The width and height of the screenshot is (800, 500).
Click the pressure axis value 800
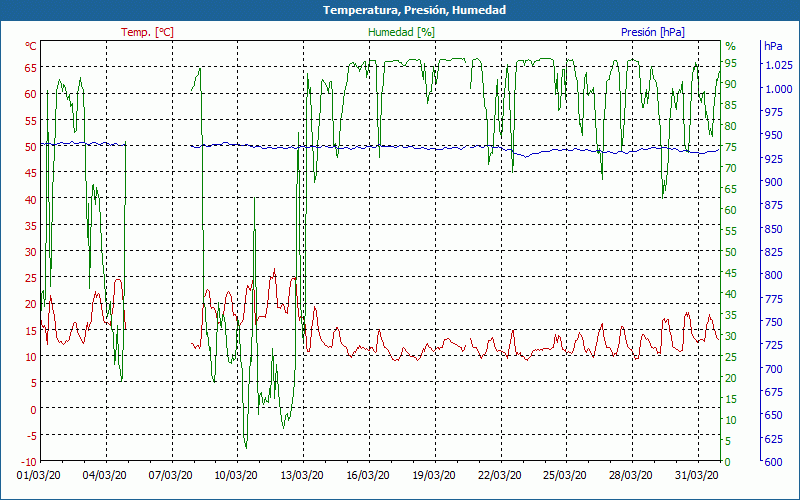tap(772, 275)
